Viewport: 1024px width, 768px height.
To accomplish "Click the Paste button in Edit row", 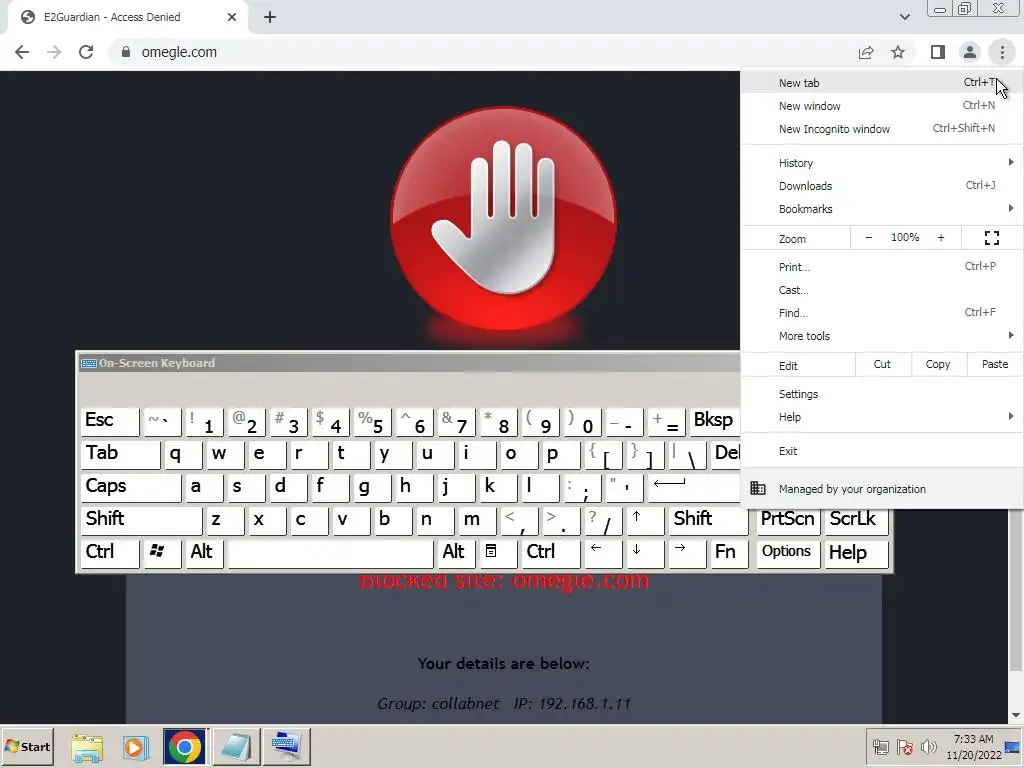I will (x=995, y=364).
